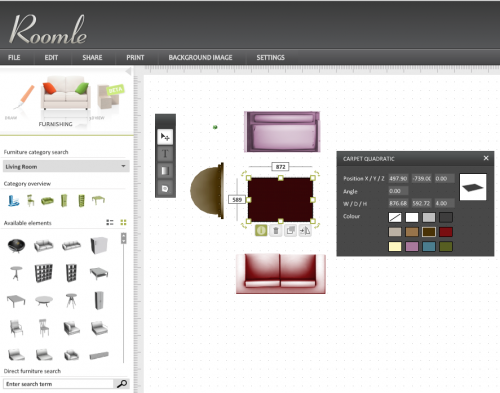500x393 pixels.
Task: Collapse the left sidebar with corner arrow
Action: [x=129, y=71]
